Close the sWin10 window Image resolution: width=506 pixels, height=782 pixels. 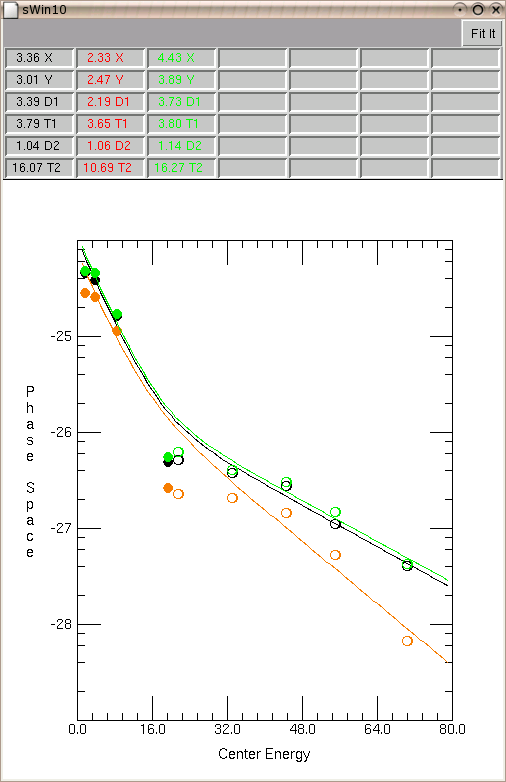496,9
